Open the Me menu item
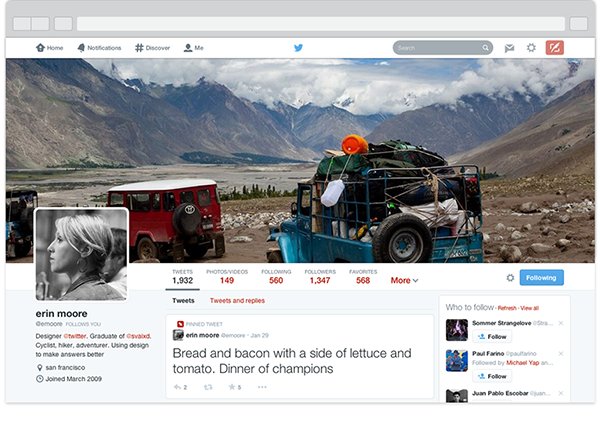The width and height of the screenshot is (600, 423). click(x=194, y=48)
